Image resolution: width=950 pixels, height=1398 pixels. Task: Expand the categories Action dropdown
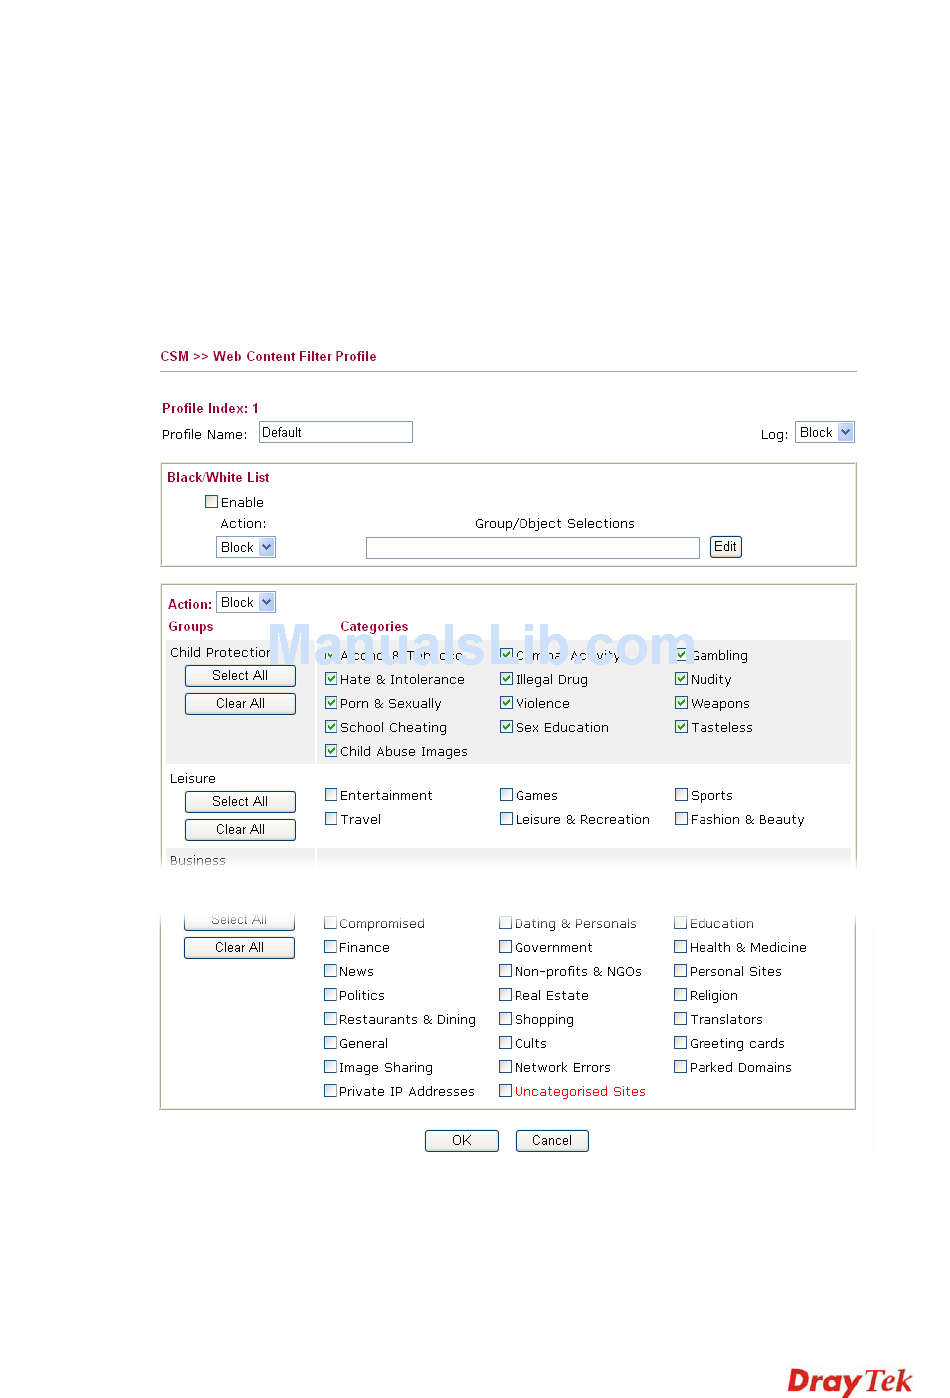246,602
